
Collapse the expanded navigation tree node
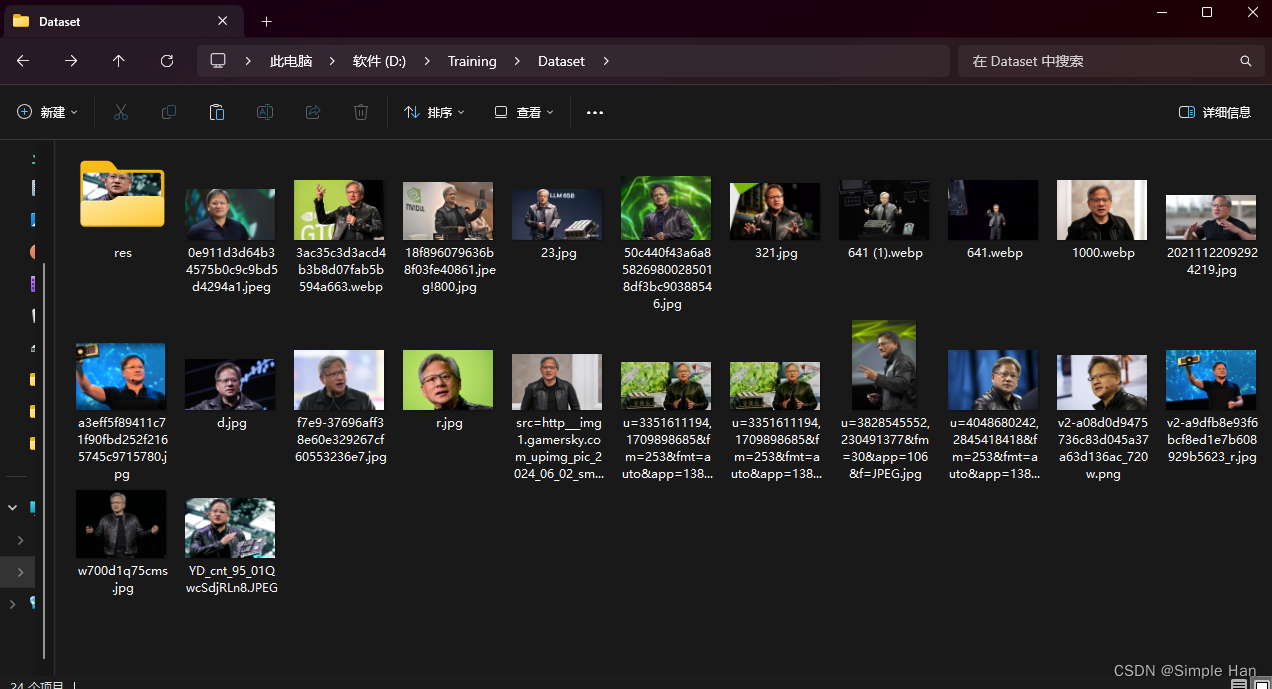[13, 508]
